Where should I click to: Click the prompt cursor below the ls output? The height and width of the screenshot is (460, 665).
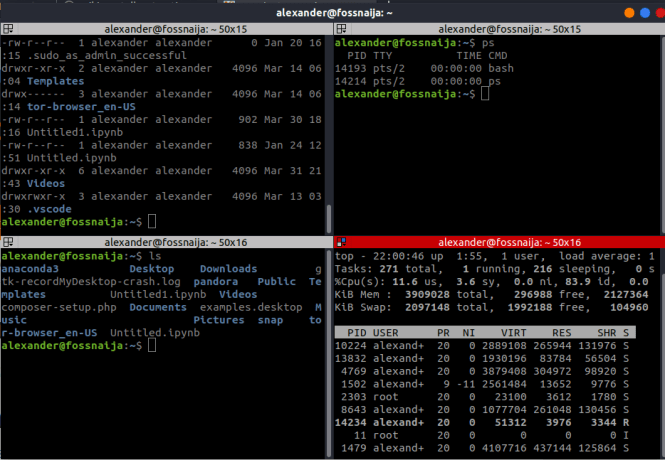click(x=152, y=346)
